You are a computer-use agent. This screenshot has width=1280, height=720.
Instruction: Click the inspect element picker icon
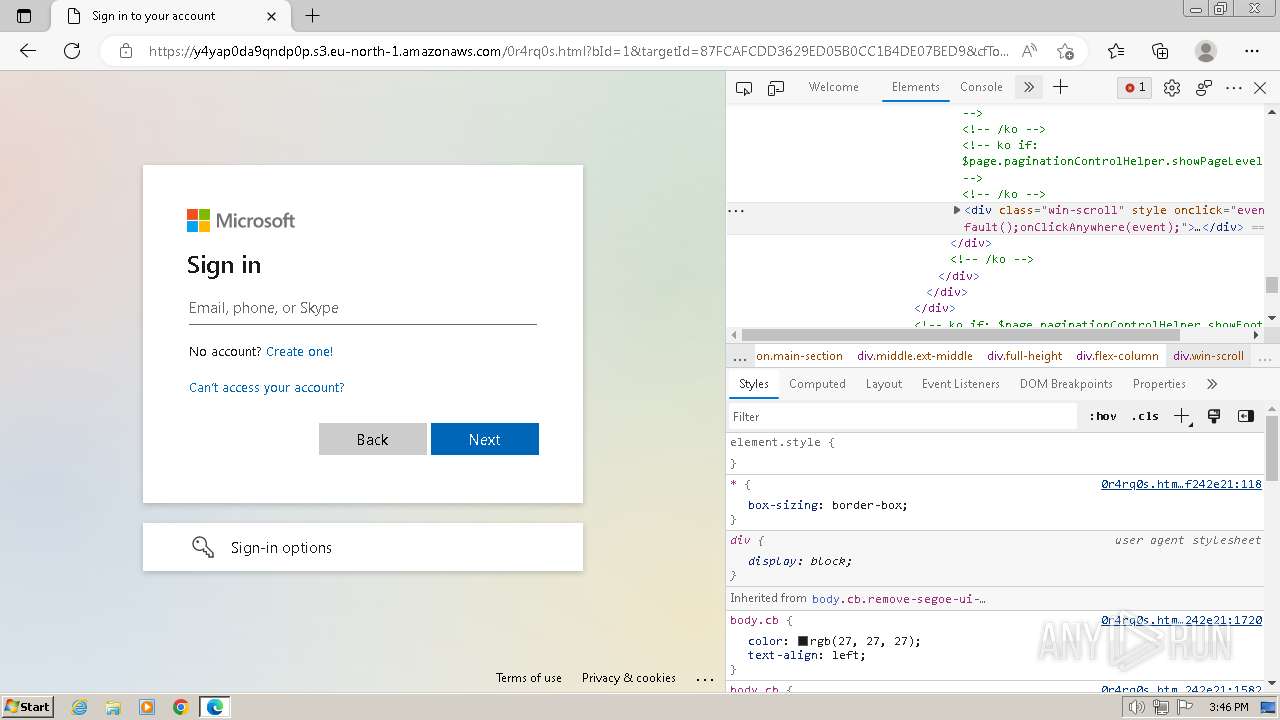click(x=744, y=88)
